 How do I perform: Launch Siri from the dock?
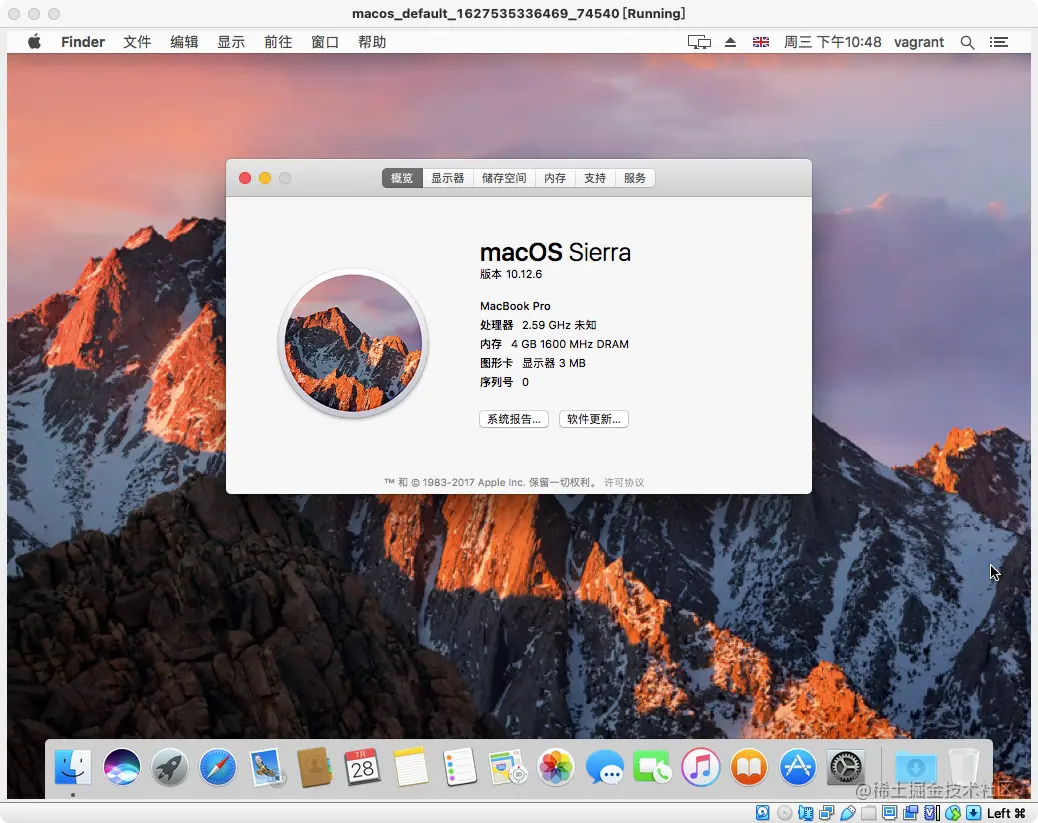[x=122, y=768]
